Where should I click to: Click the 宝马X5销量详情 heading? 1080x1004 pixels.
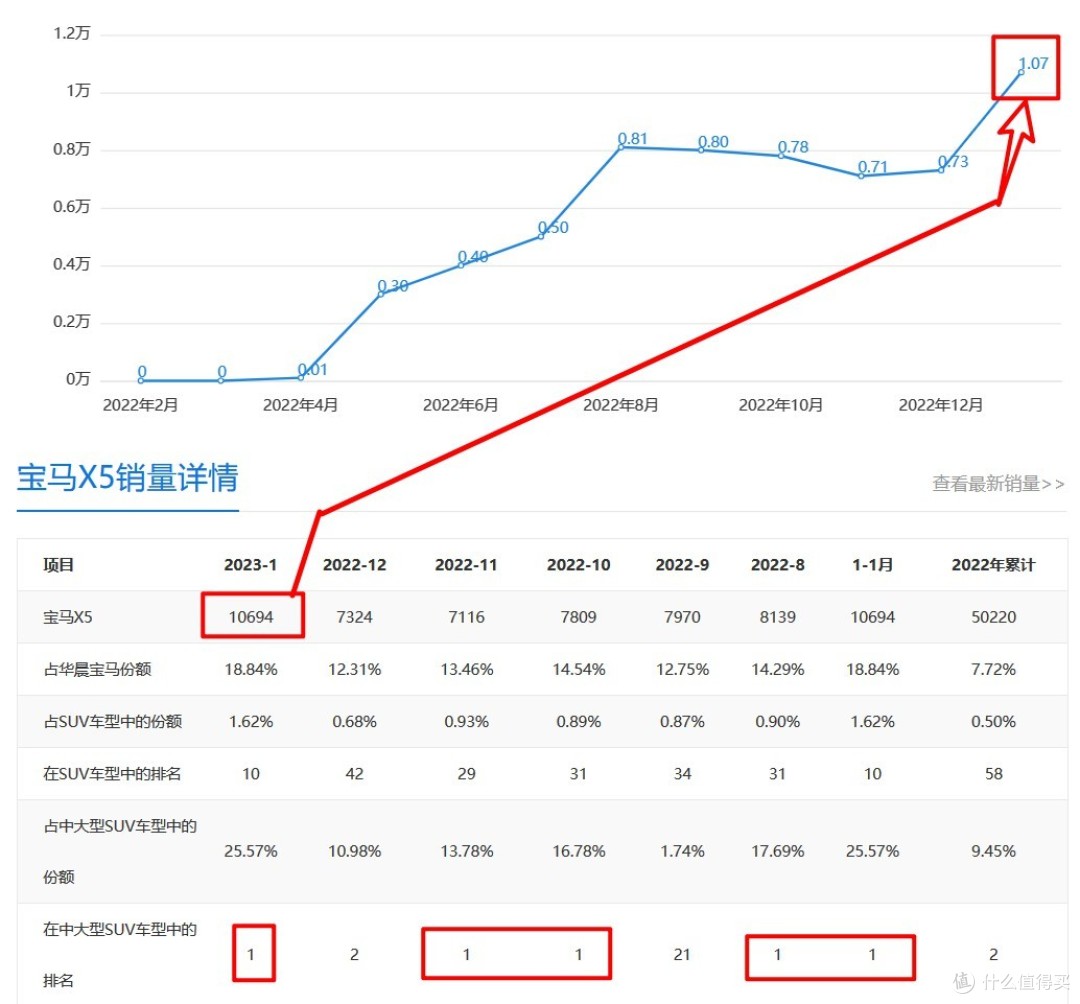tap(127, 477)
